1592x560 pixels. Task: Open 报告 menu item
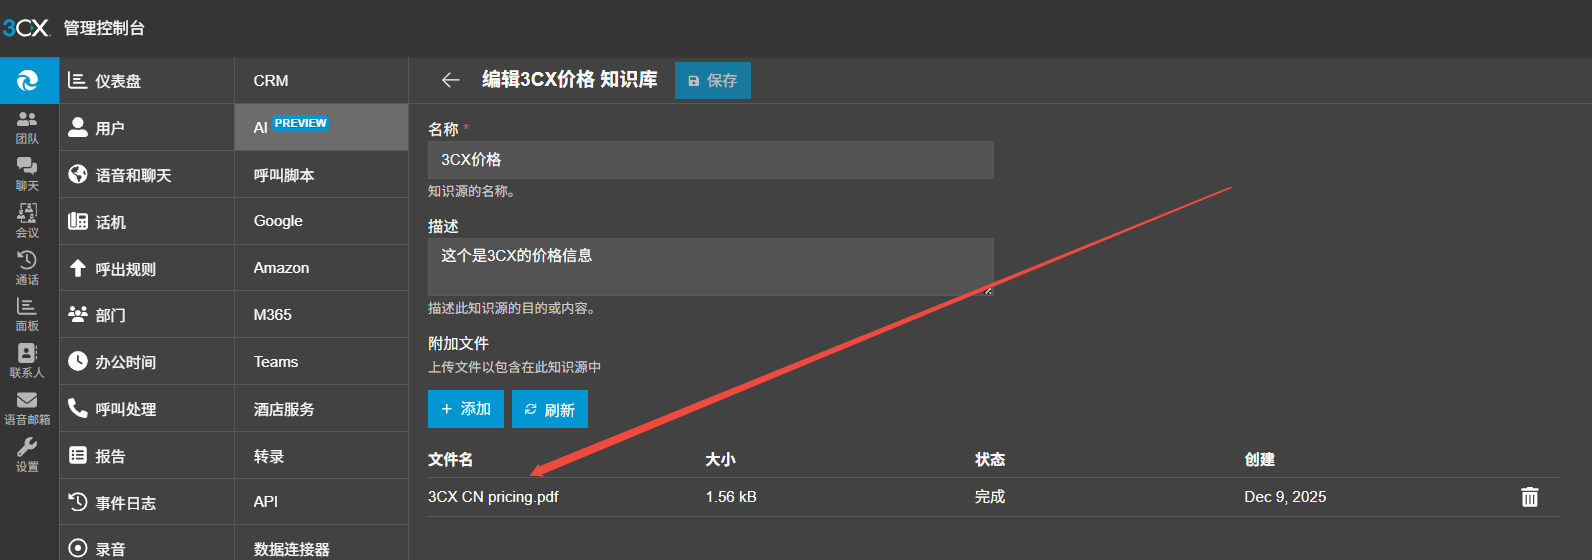[x=147, y=456]
